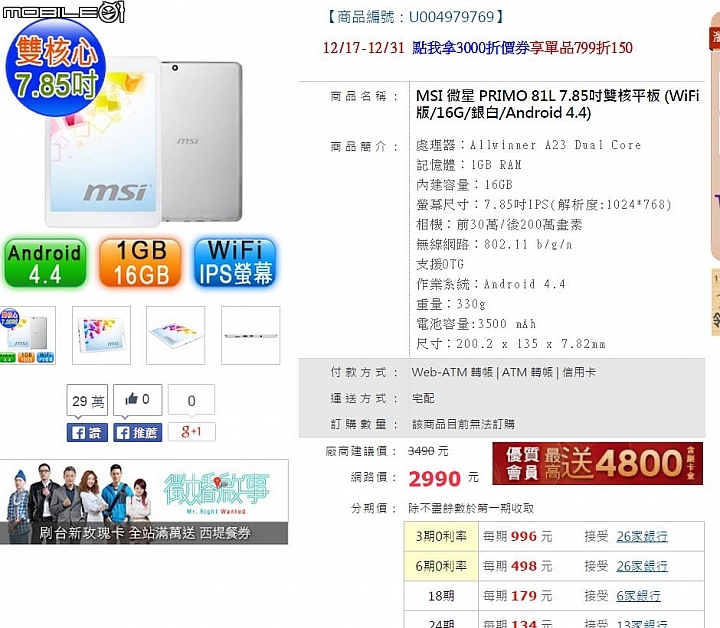Viewport: 720px width, 628px height.
Task: Click the 1GB 16GB orange badge
Action: pyautogui.click(x=140, y=263)
